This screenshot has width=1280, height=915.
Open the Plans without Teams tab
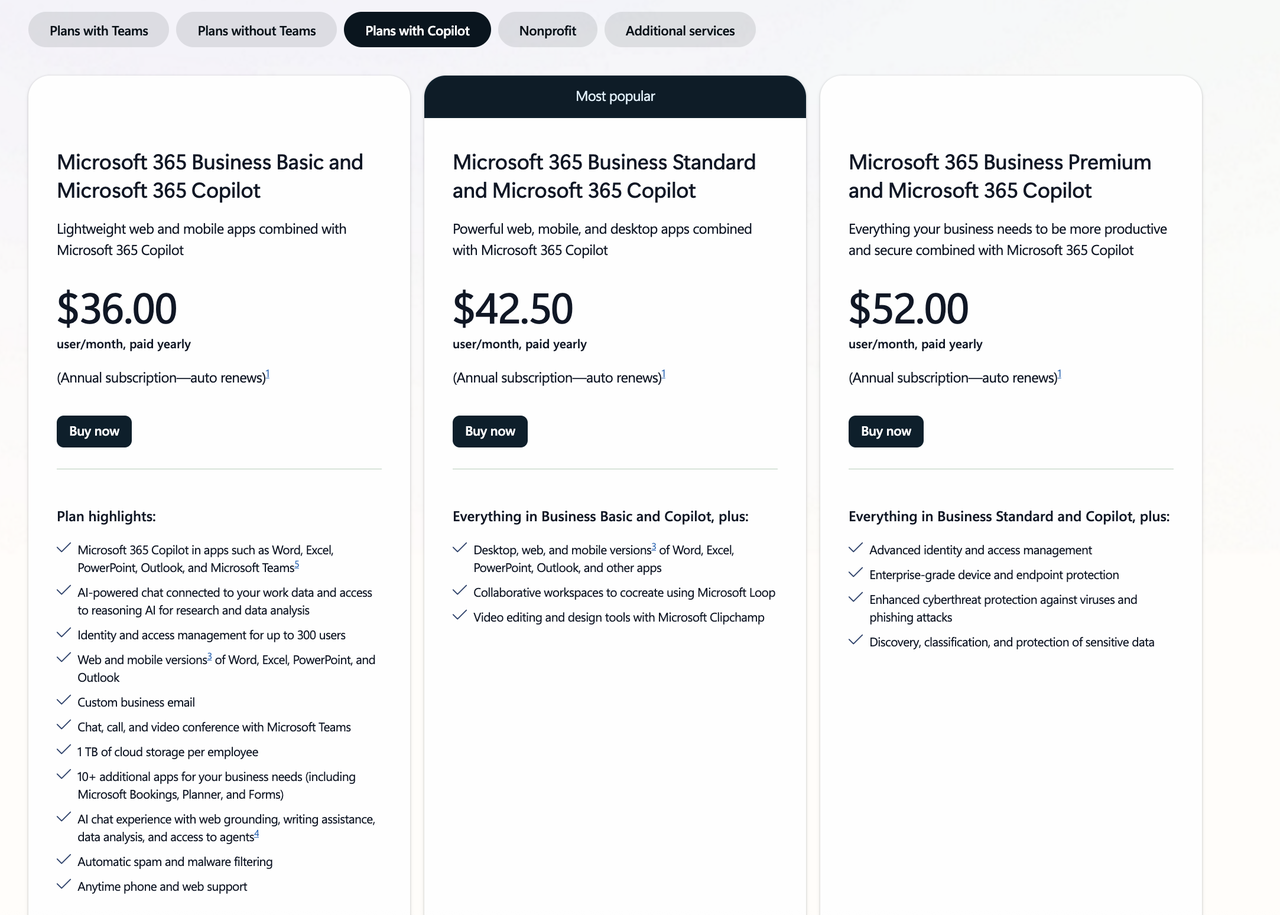tap(256, 30)
